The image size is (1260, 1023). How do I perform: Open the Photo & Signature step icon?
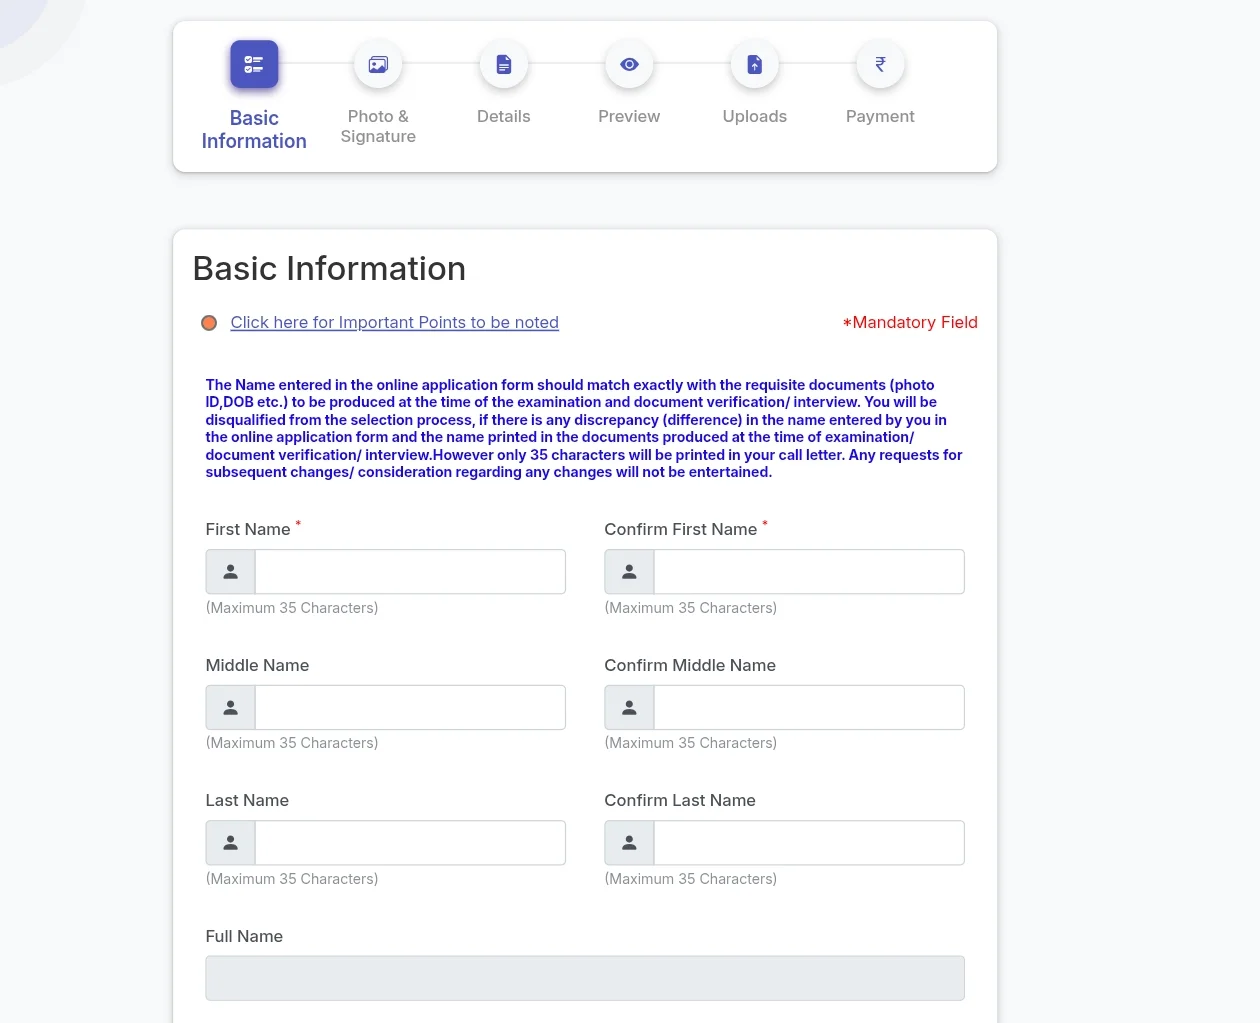coord(378,64)
